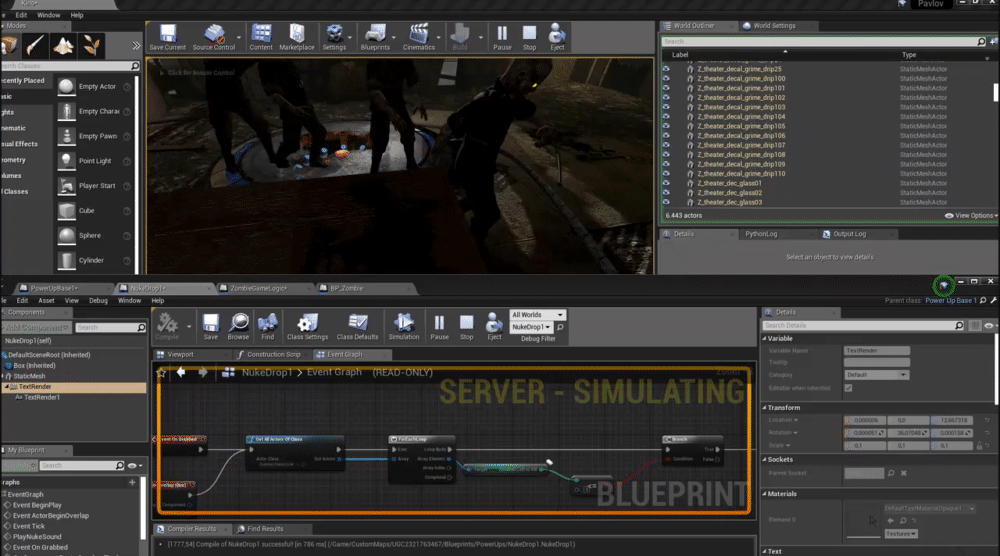
Task: Toggle visibility of Z_theater_decal_grime_drip100
Action: click(667, 78)
